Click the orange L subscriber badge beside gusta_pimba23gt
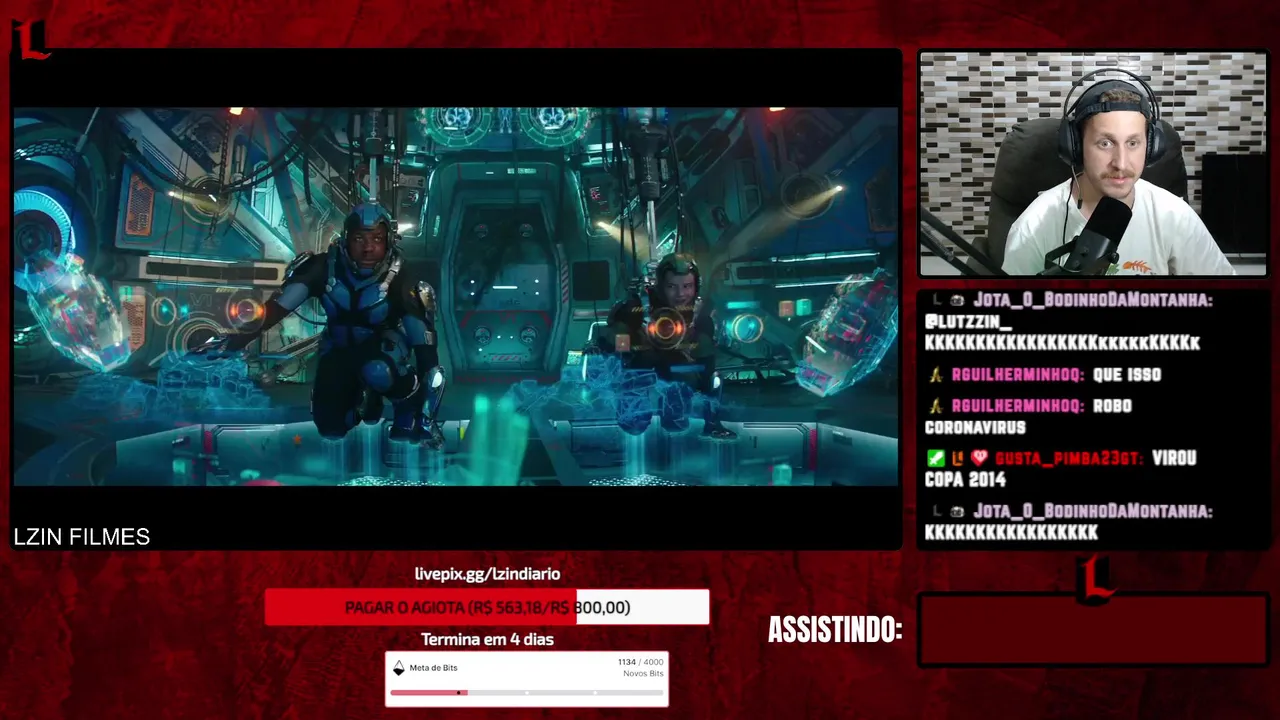 [x=957, y=458]
